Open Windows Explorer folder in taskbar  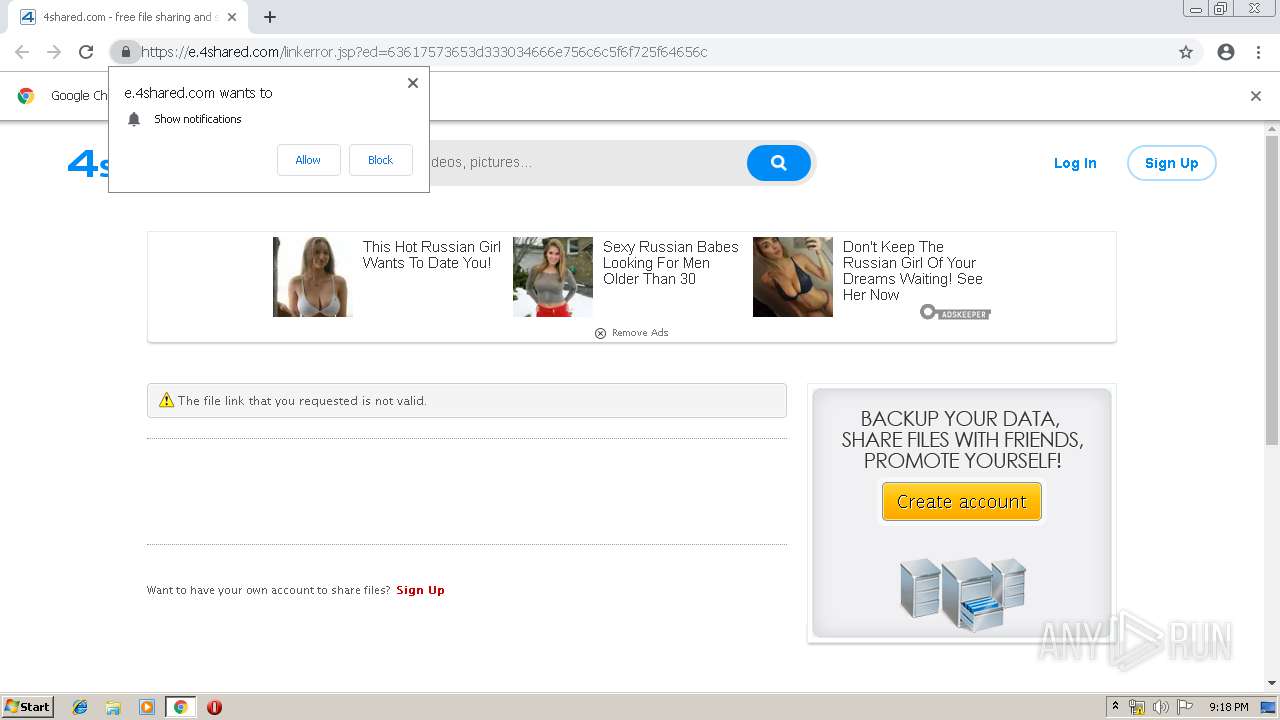coord(113,707)
